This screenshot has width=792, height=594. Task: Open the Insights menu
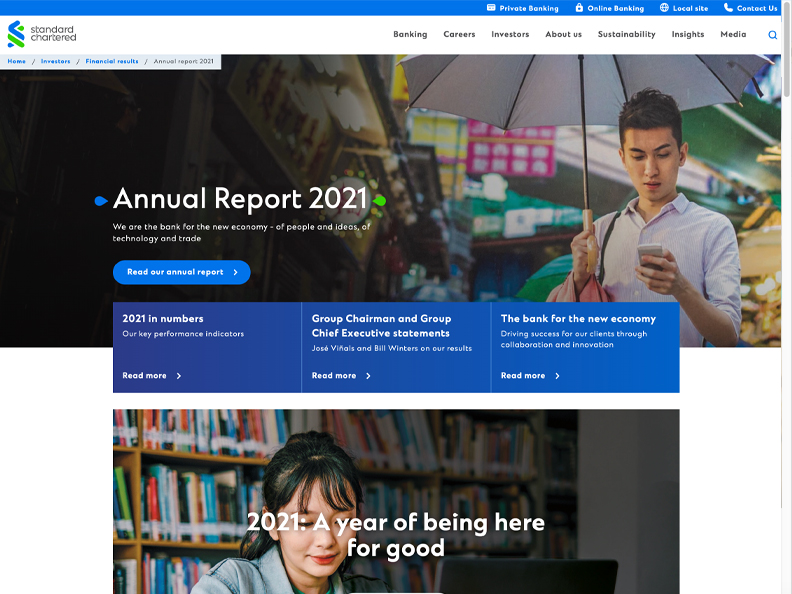point(687,34)
